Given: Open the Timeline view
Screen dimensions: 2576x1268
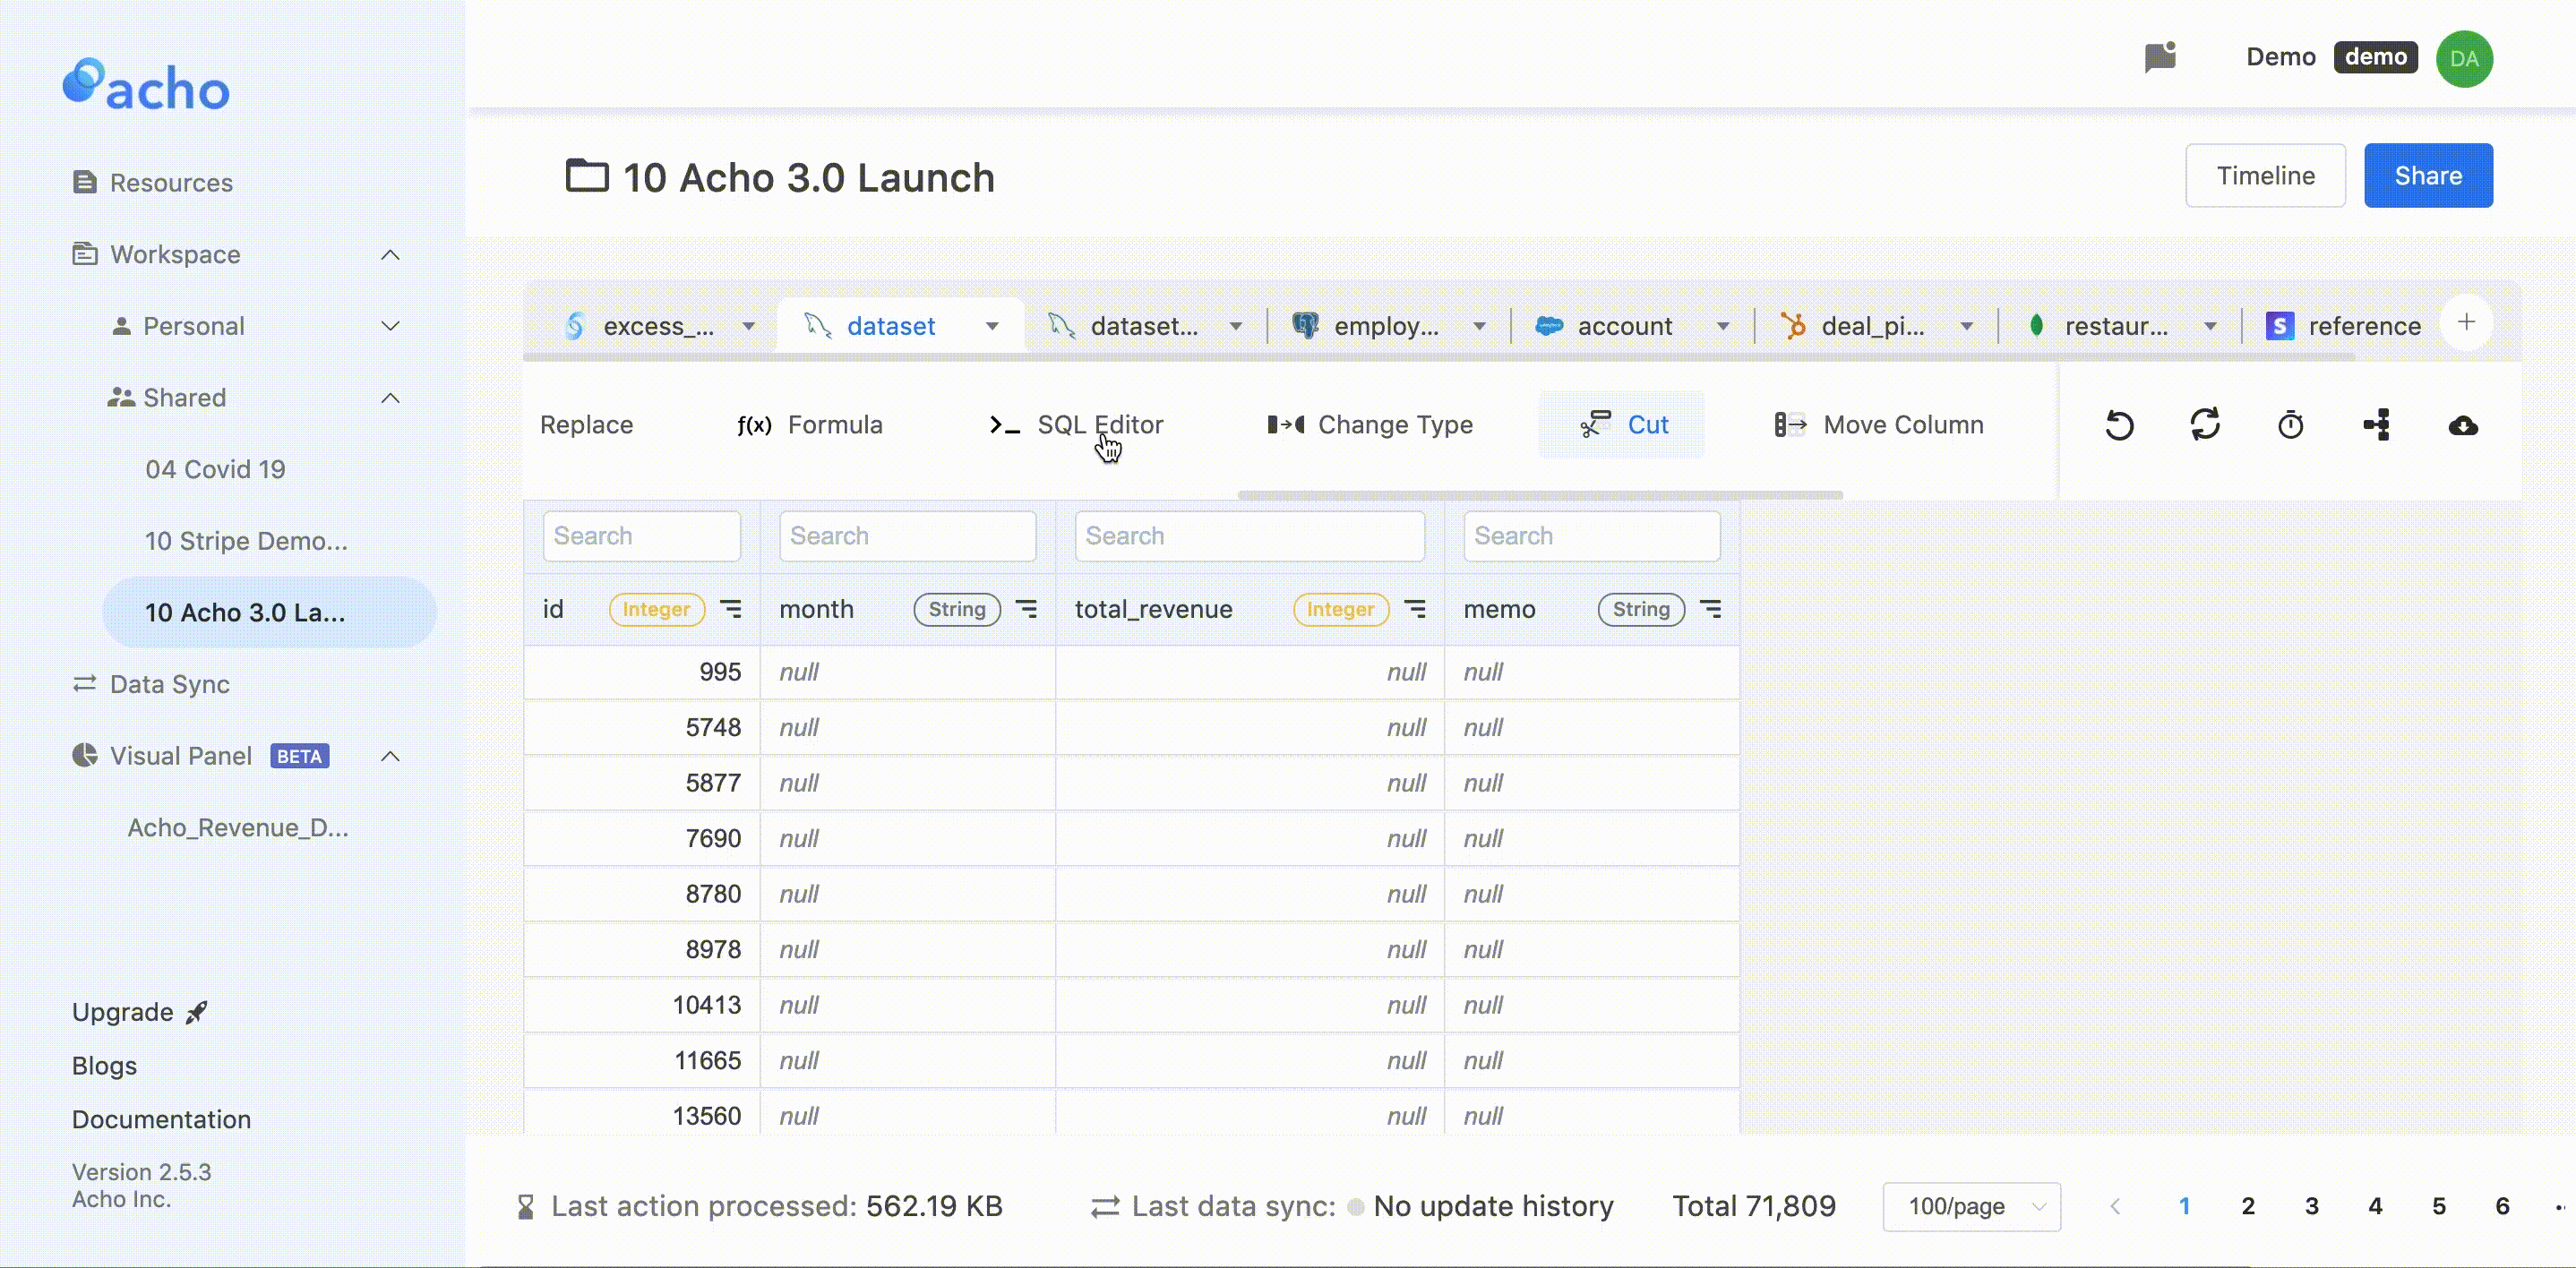Looking at the screenshot, I should (x=2265, y=175).
